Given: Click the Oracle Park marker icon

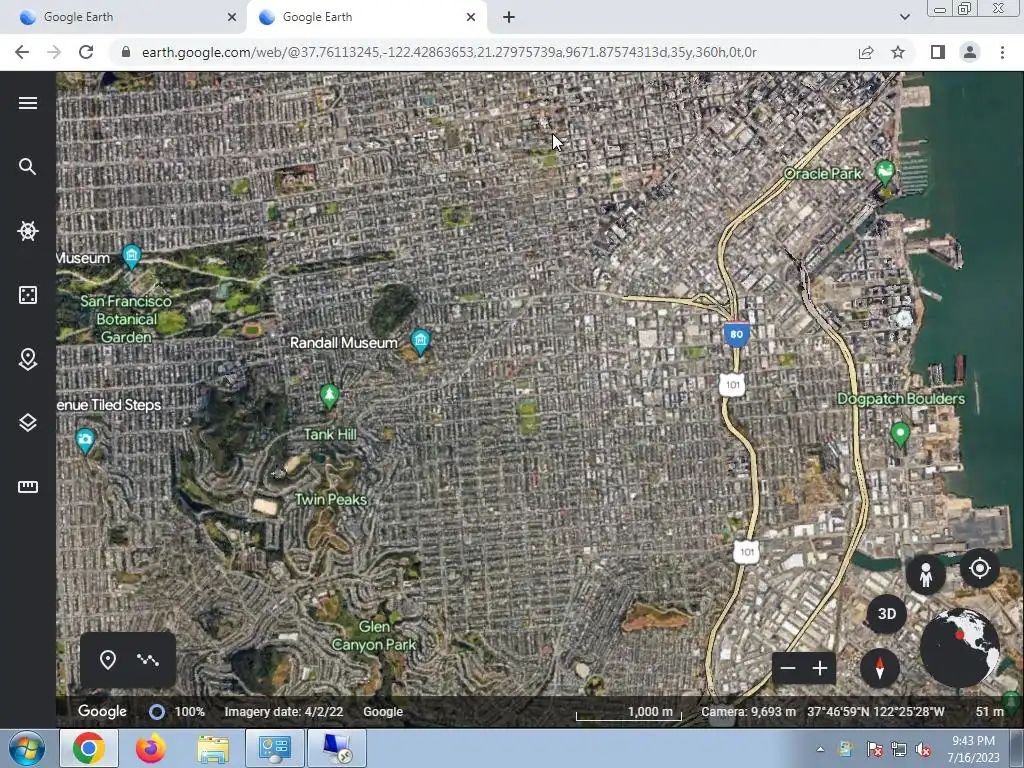Looking at the screenshot, I should [x=885, y=172].
